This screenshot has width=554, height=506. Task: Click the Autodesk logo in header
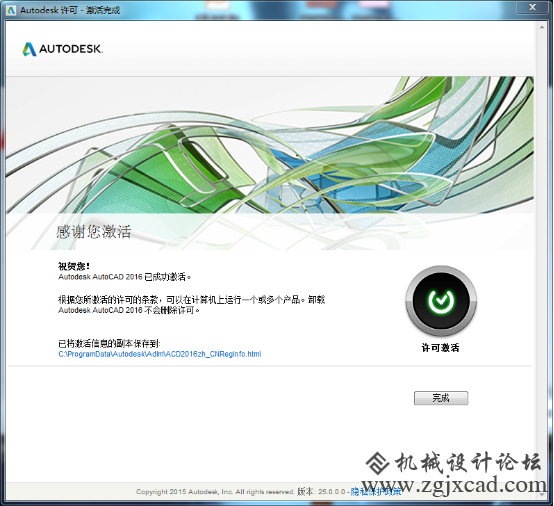[x=63, y=49]
